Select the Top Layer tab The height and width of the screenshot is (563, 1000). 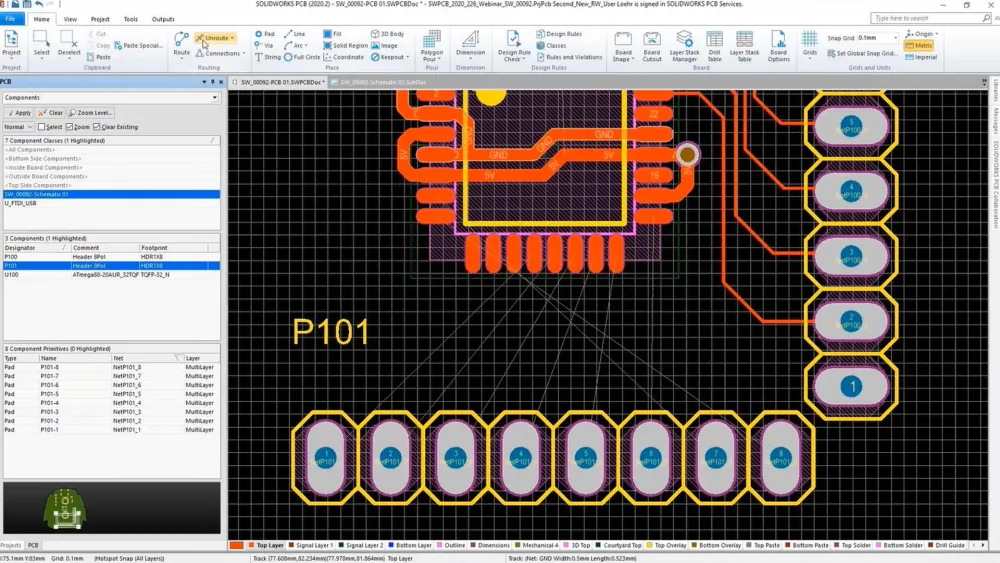click(266, 545)
